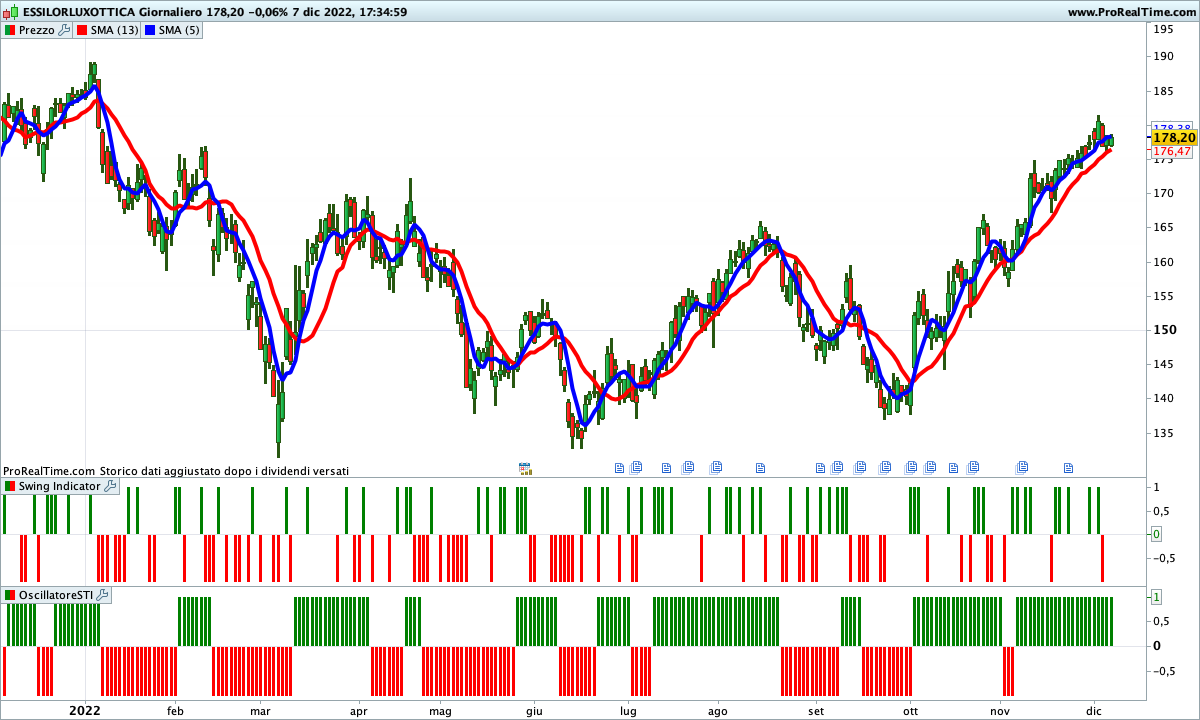The height and width of the screenshot is (720, 1200).
Task: Click the mag month label
Action: [x=440, y=710]
